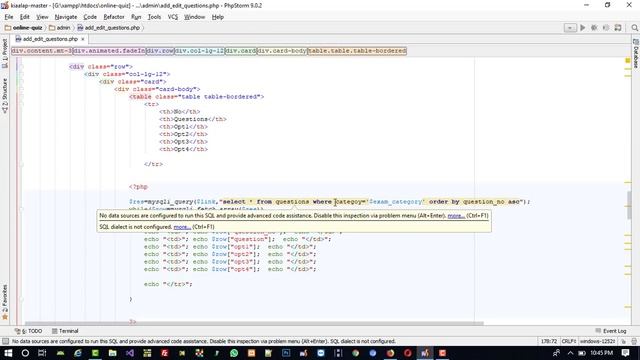This screenshot has width=640, height=360.
Task: Click the Cortana search circle in taskbar
Action: click(25, 353)
